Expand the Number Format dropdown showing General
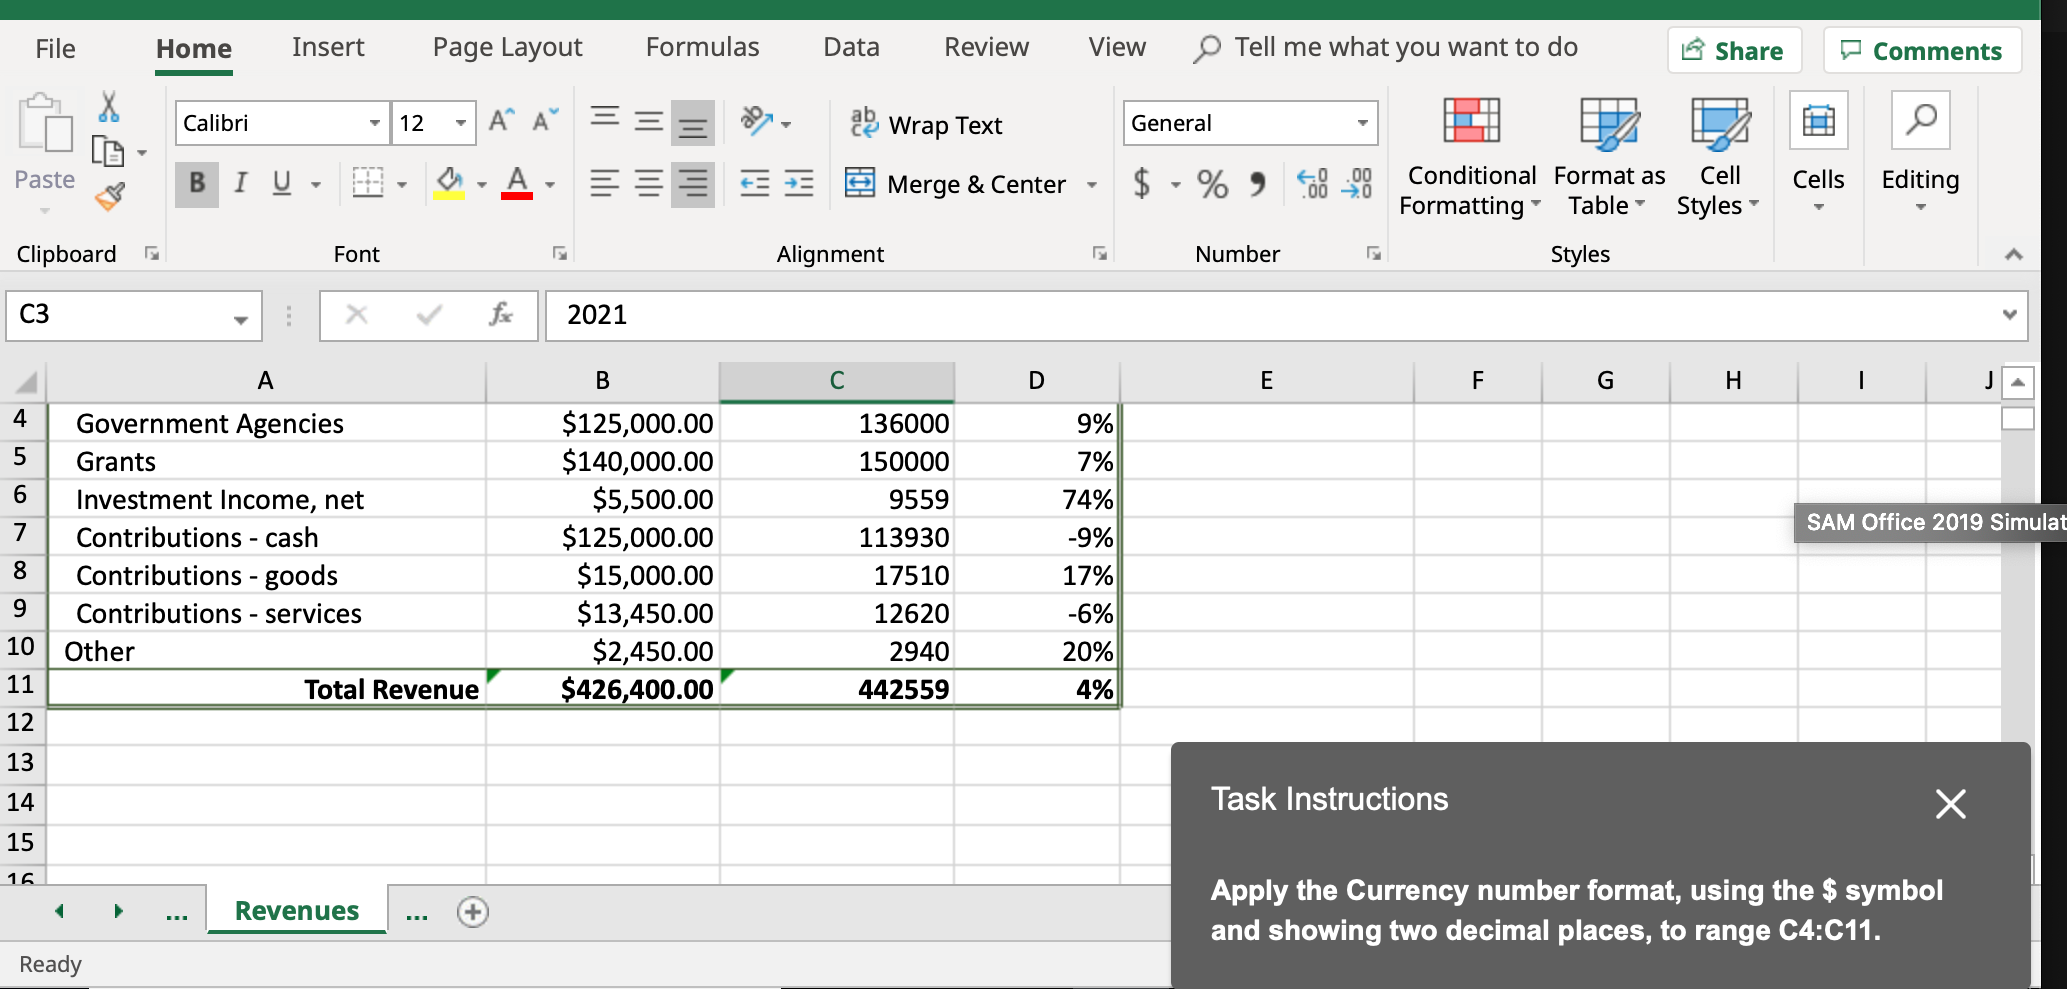 (x=1363, y=123)
